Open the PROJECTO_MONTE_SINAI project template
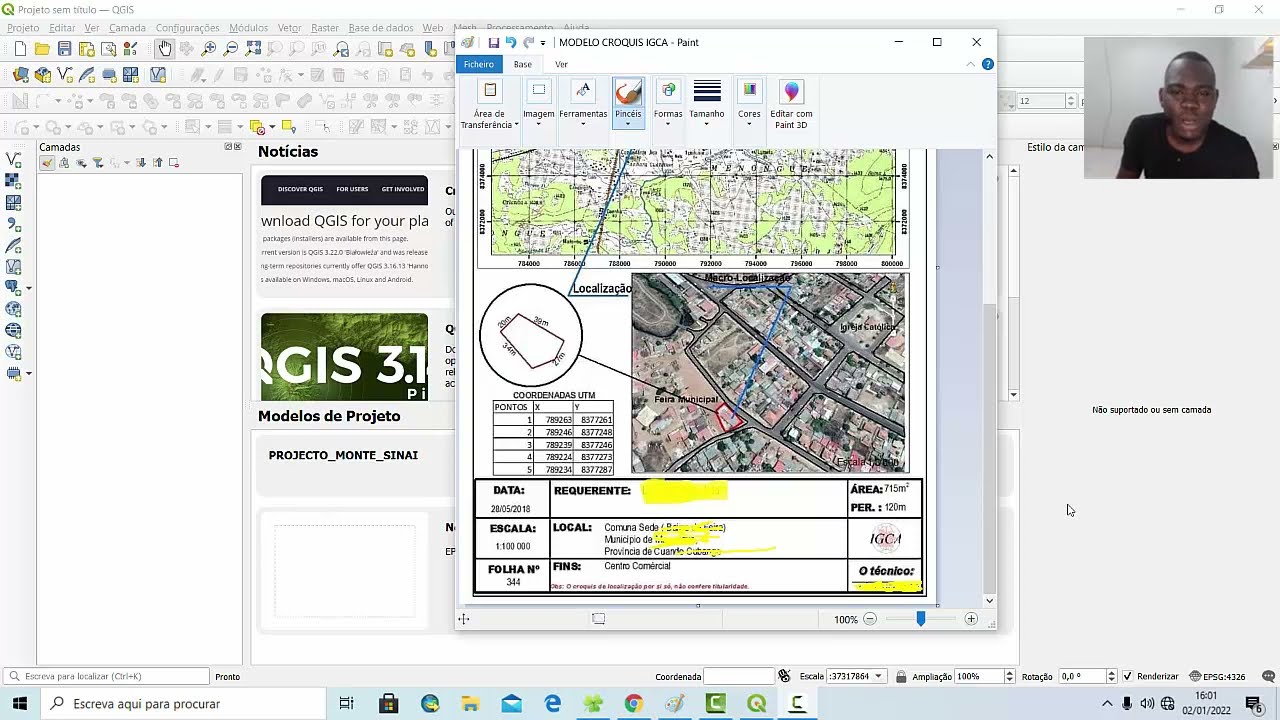The width and height of the screenshot is (1280, 720). [x=343, y=455]
